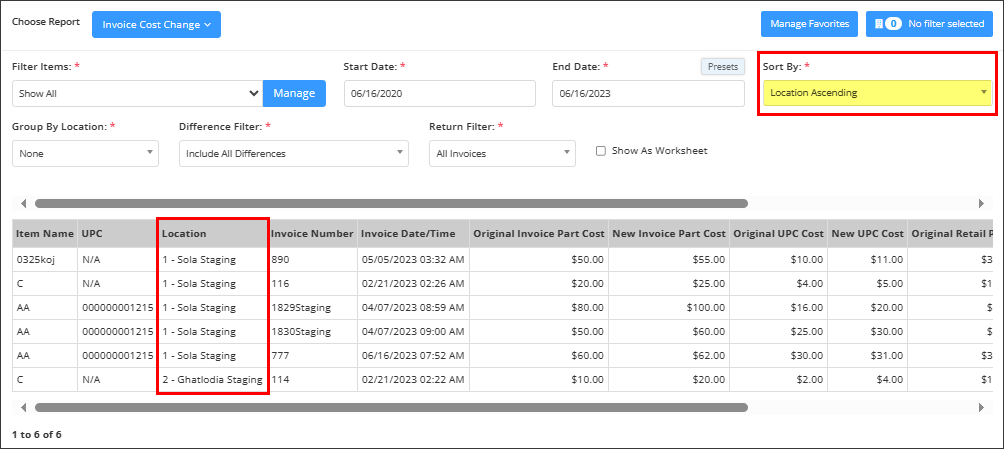Click invoice number 777

279,355
